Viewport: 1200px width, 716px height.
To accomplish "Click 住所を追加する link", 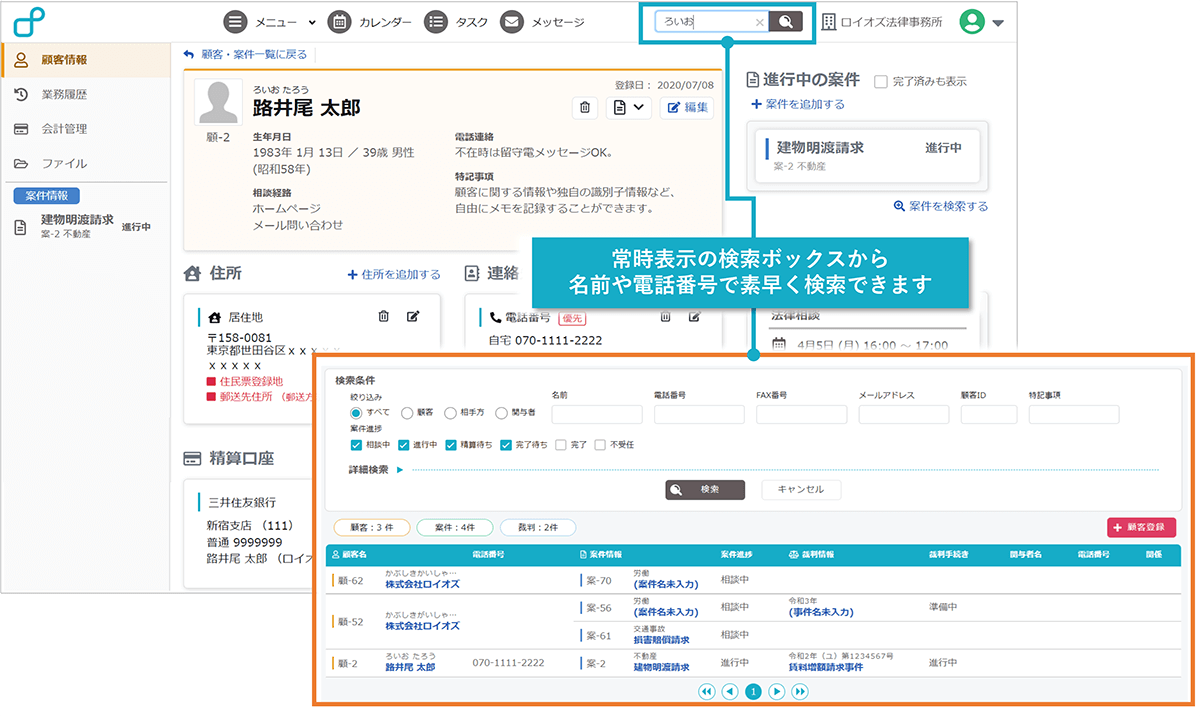I will (x=394, y=274).
